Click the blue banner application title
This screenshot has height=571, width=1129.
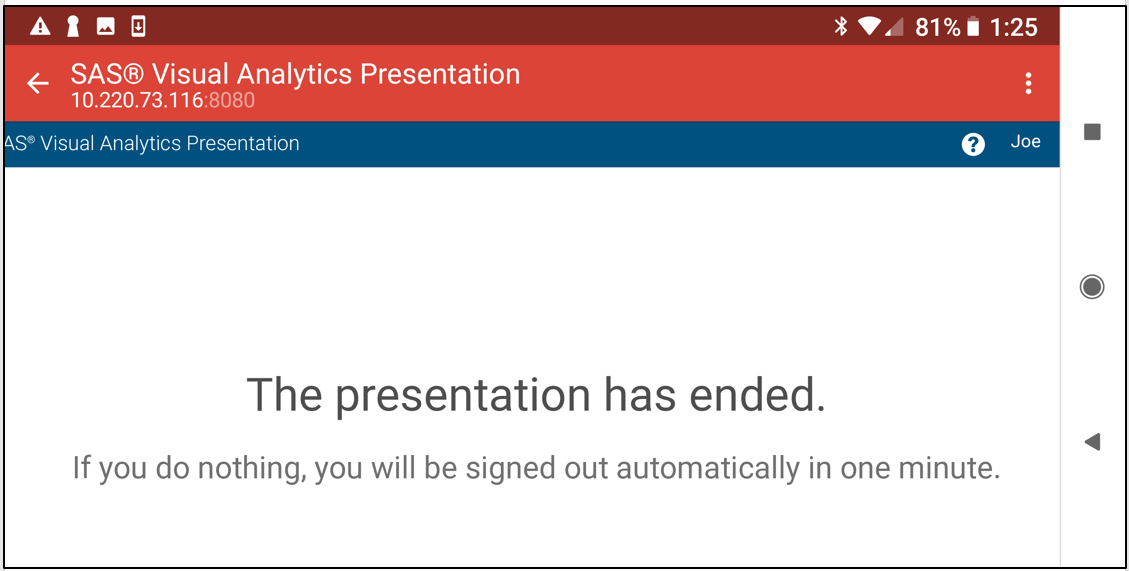click(x=153, y=144)
